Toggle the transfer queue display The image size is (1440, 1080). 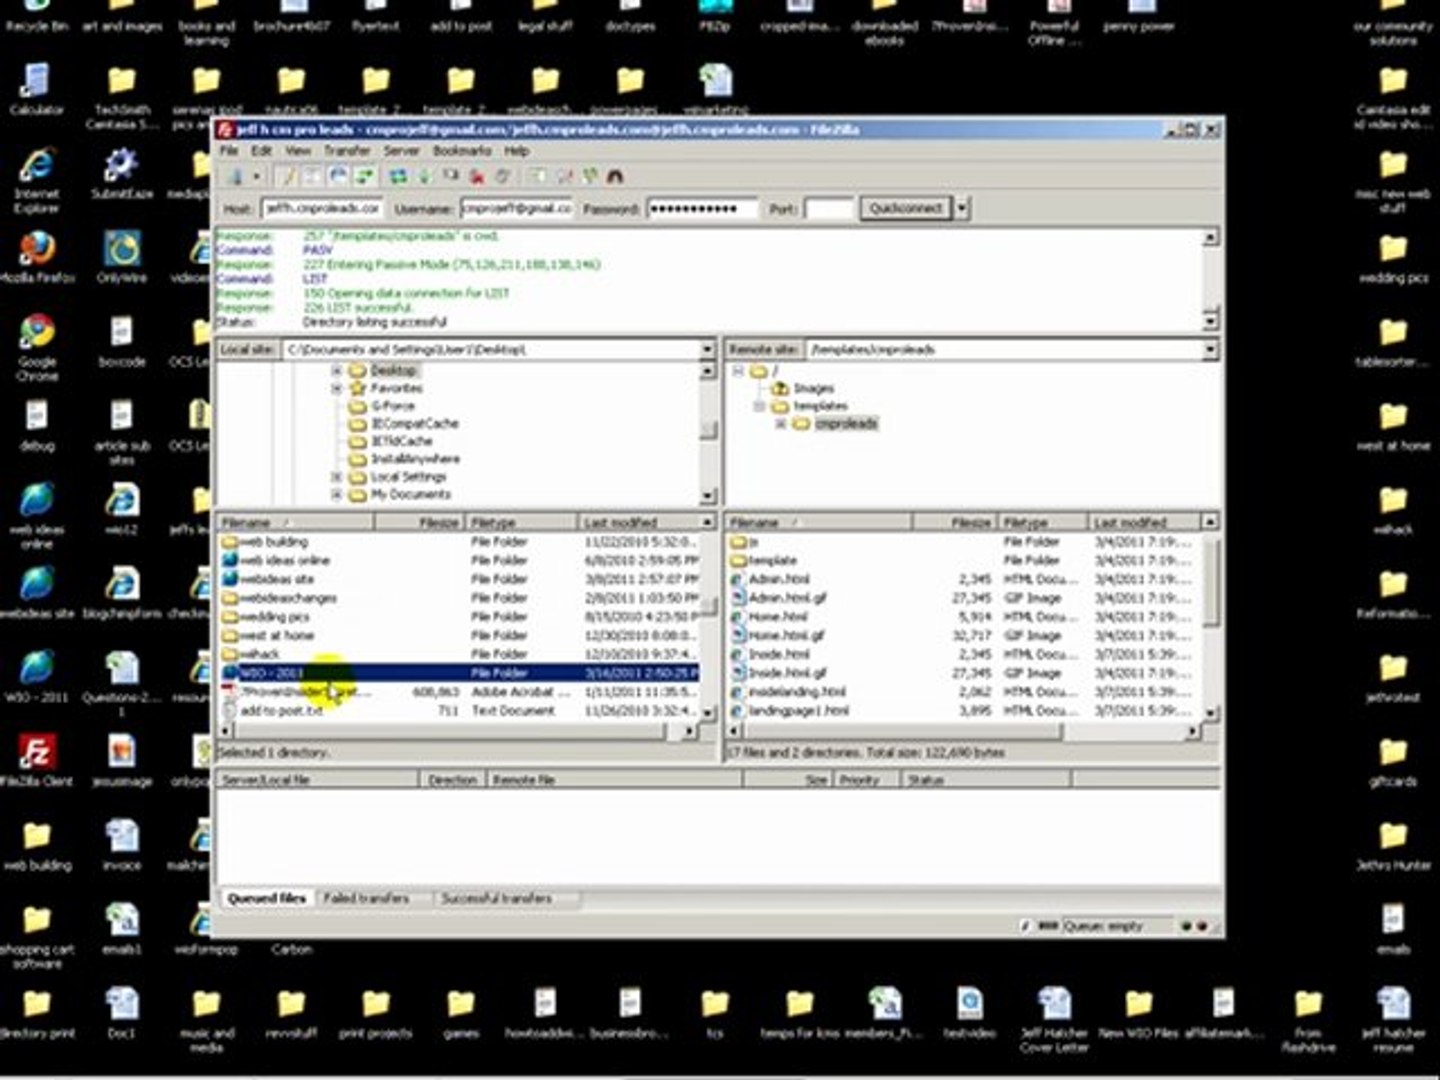pos(365,177)
